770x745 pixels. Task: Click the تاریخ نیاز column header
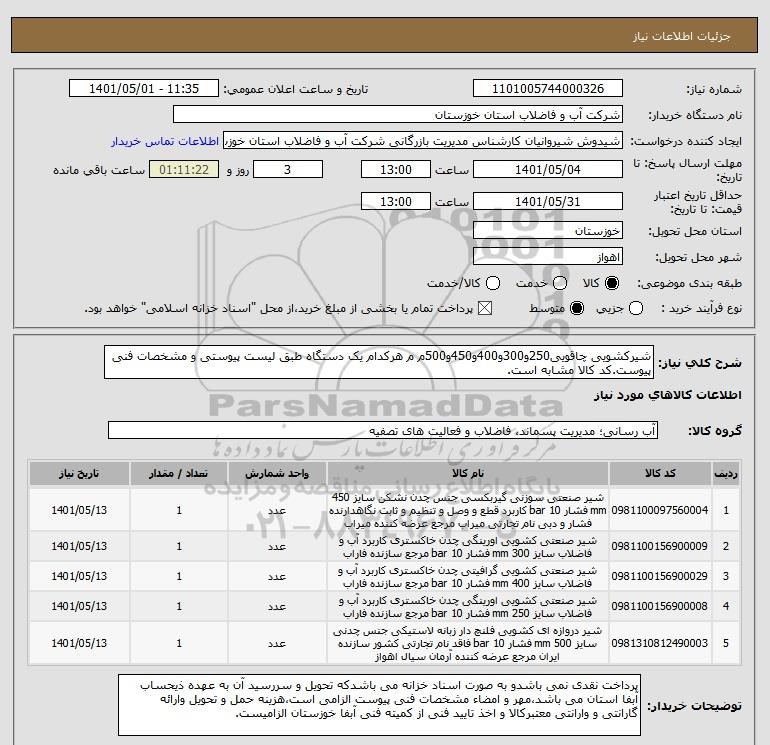pos(79,473)
